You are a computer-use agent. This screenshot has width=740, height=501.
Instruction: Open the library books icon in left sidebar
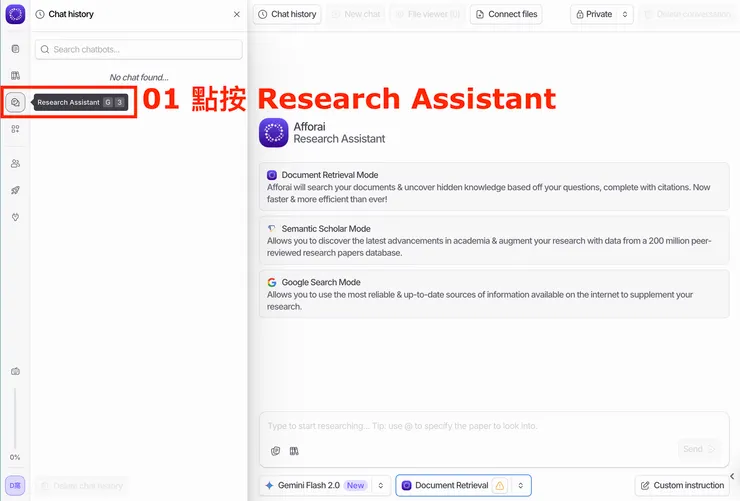15,75
